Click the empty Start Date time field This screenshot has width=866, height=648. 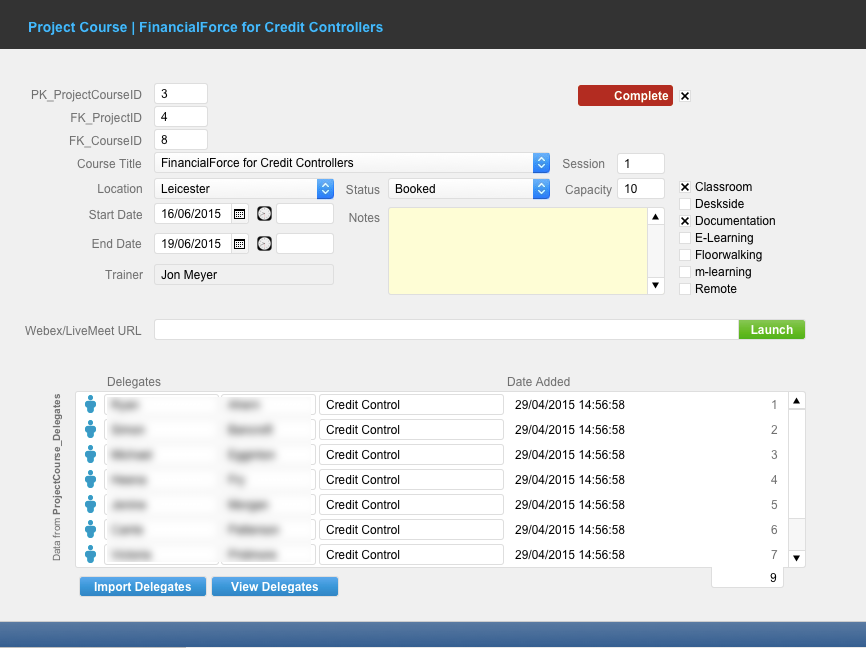(305, 214)
